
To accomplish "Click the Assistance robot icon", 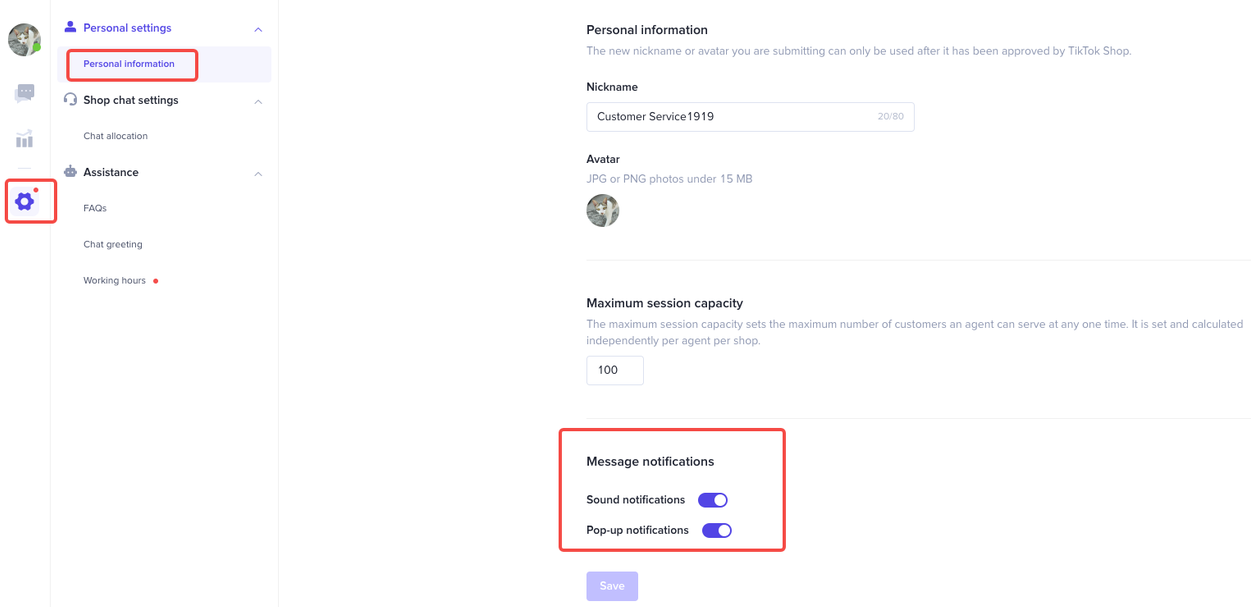I will pyautogui.click(x=70, y=172).
